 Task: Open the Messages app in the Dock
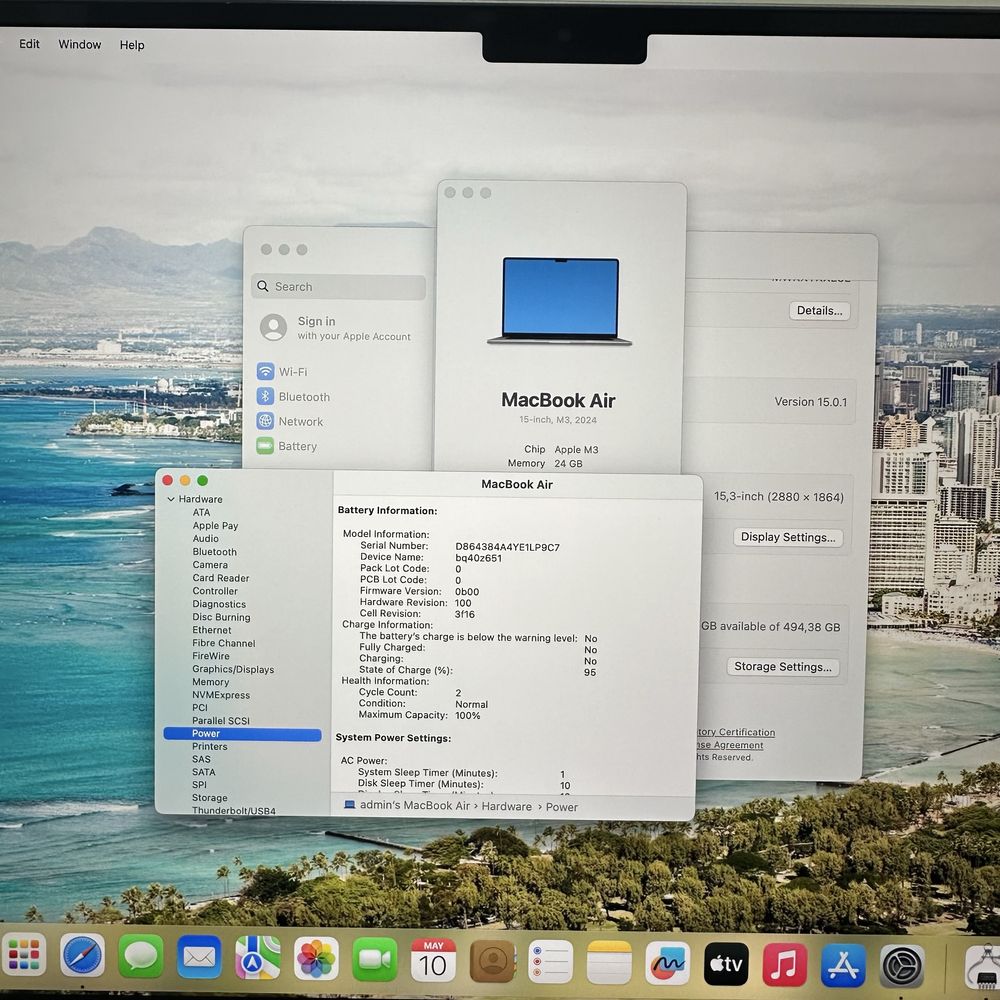coord(141,956)
